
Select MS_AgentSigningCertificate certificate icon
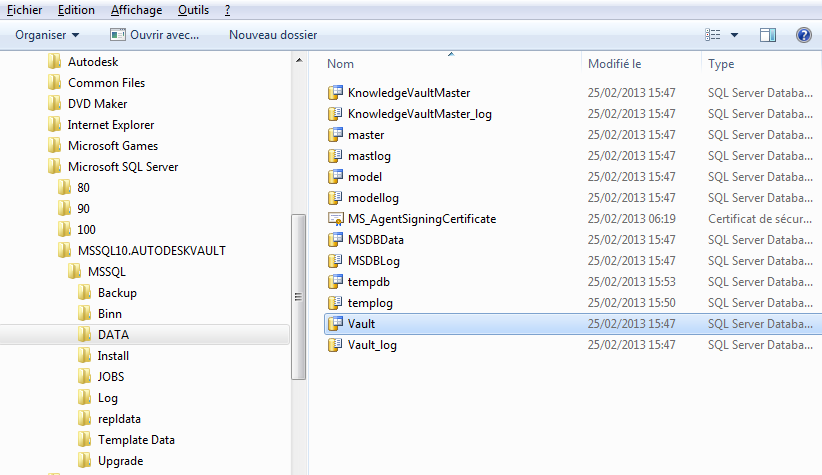coord(336,219)
